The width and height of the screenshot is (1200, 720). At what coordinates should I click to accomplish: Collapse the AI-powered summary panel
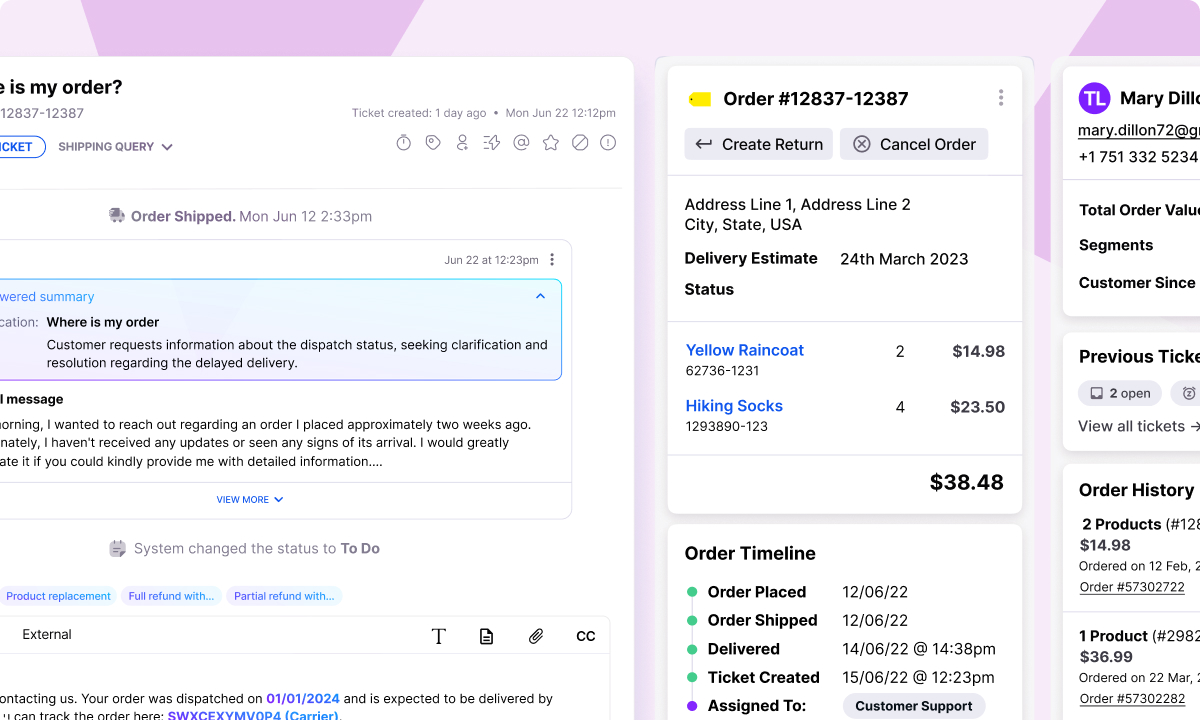click(540, 296)
